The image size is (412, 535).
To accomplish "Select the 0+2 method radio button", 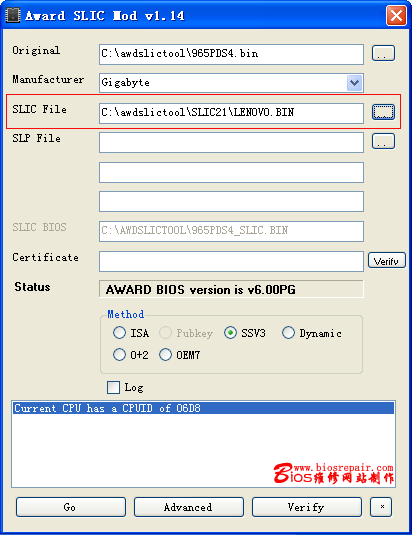I will 119,355.
